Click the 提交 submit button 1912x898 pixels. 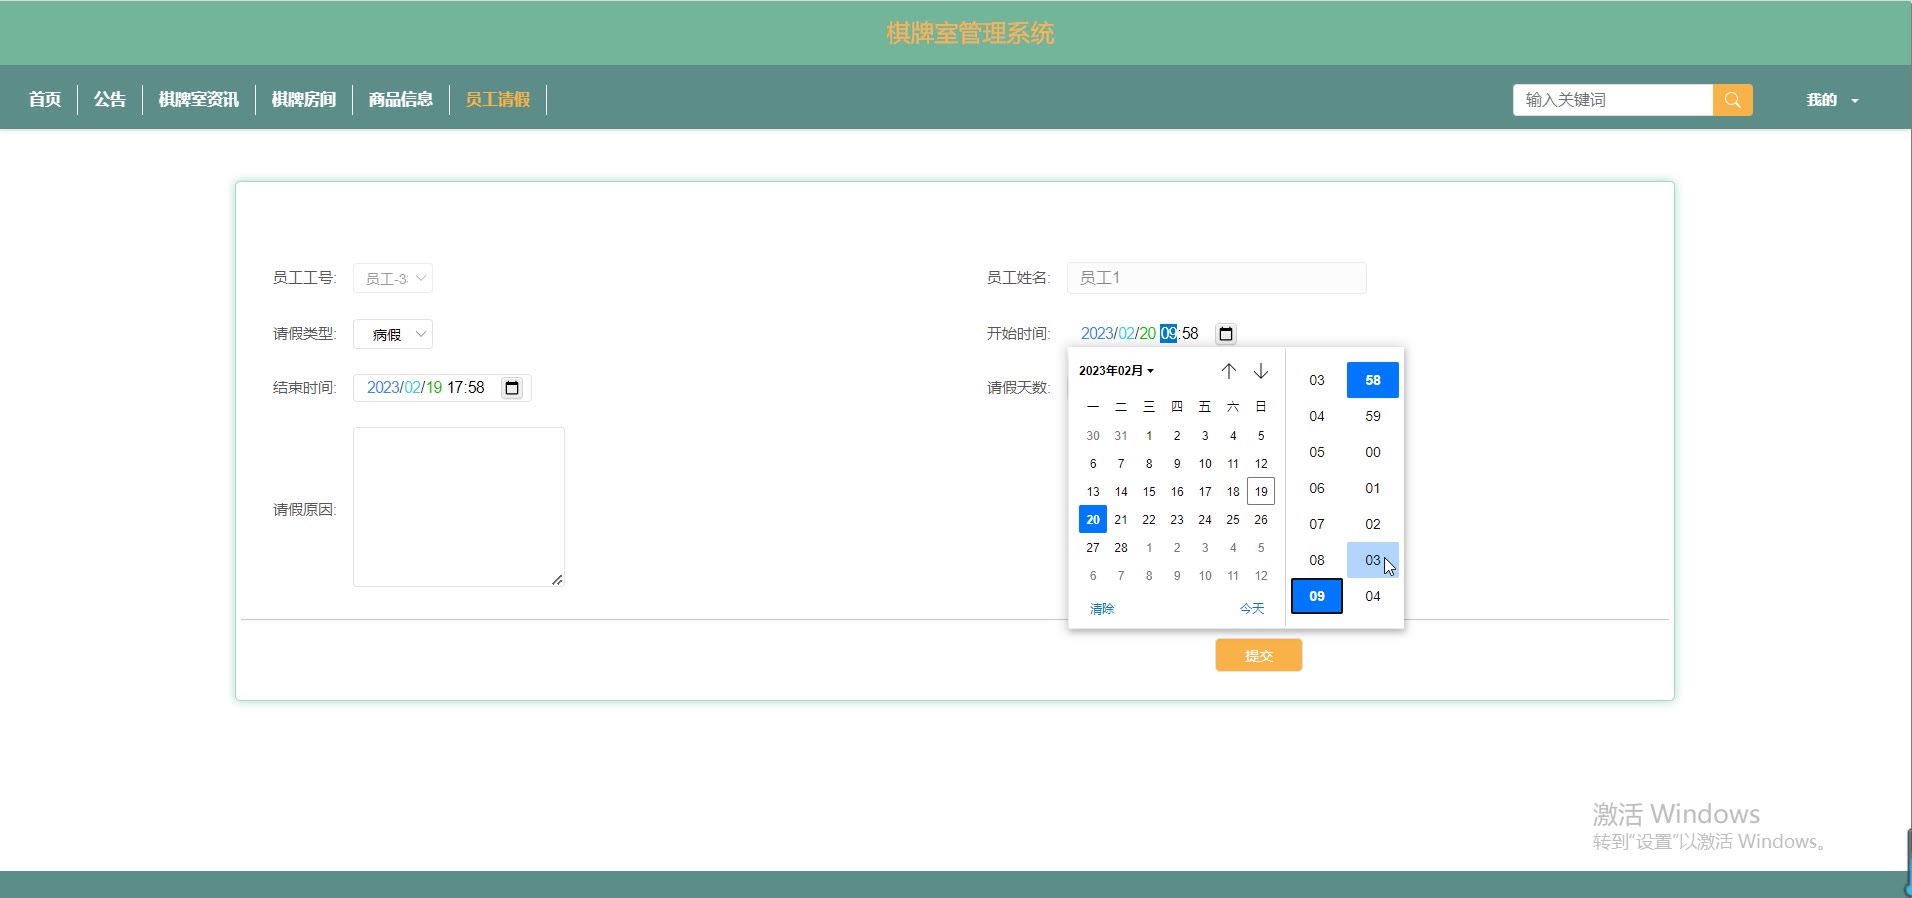pos(1259,655)
